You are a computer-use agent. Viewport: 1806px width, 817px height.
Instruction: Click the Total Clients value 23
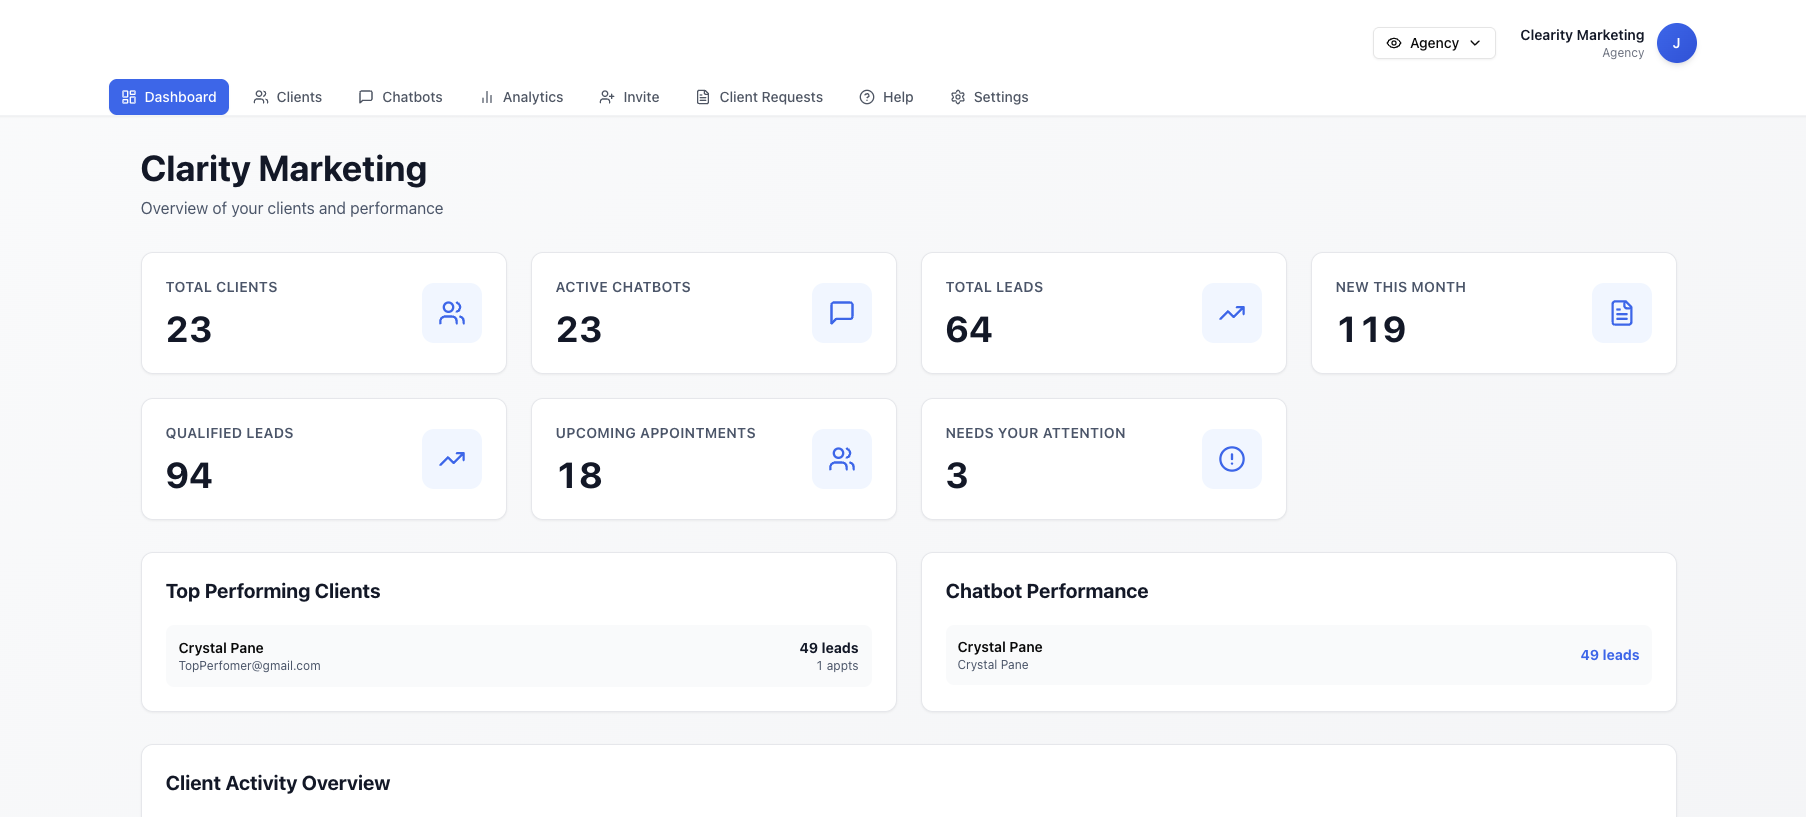189,329
